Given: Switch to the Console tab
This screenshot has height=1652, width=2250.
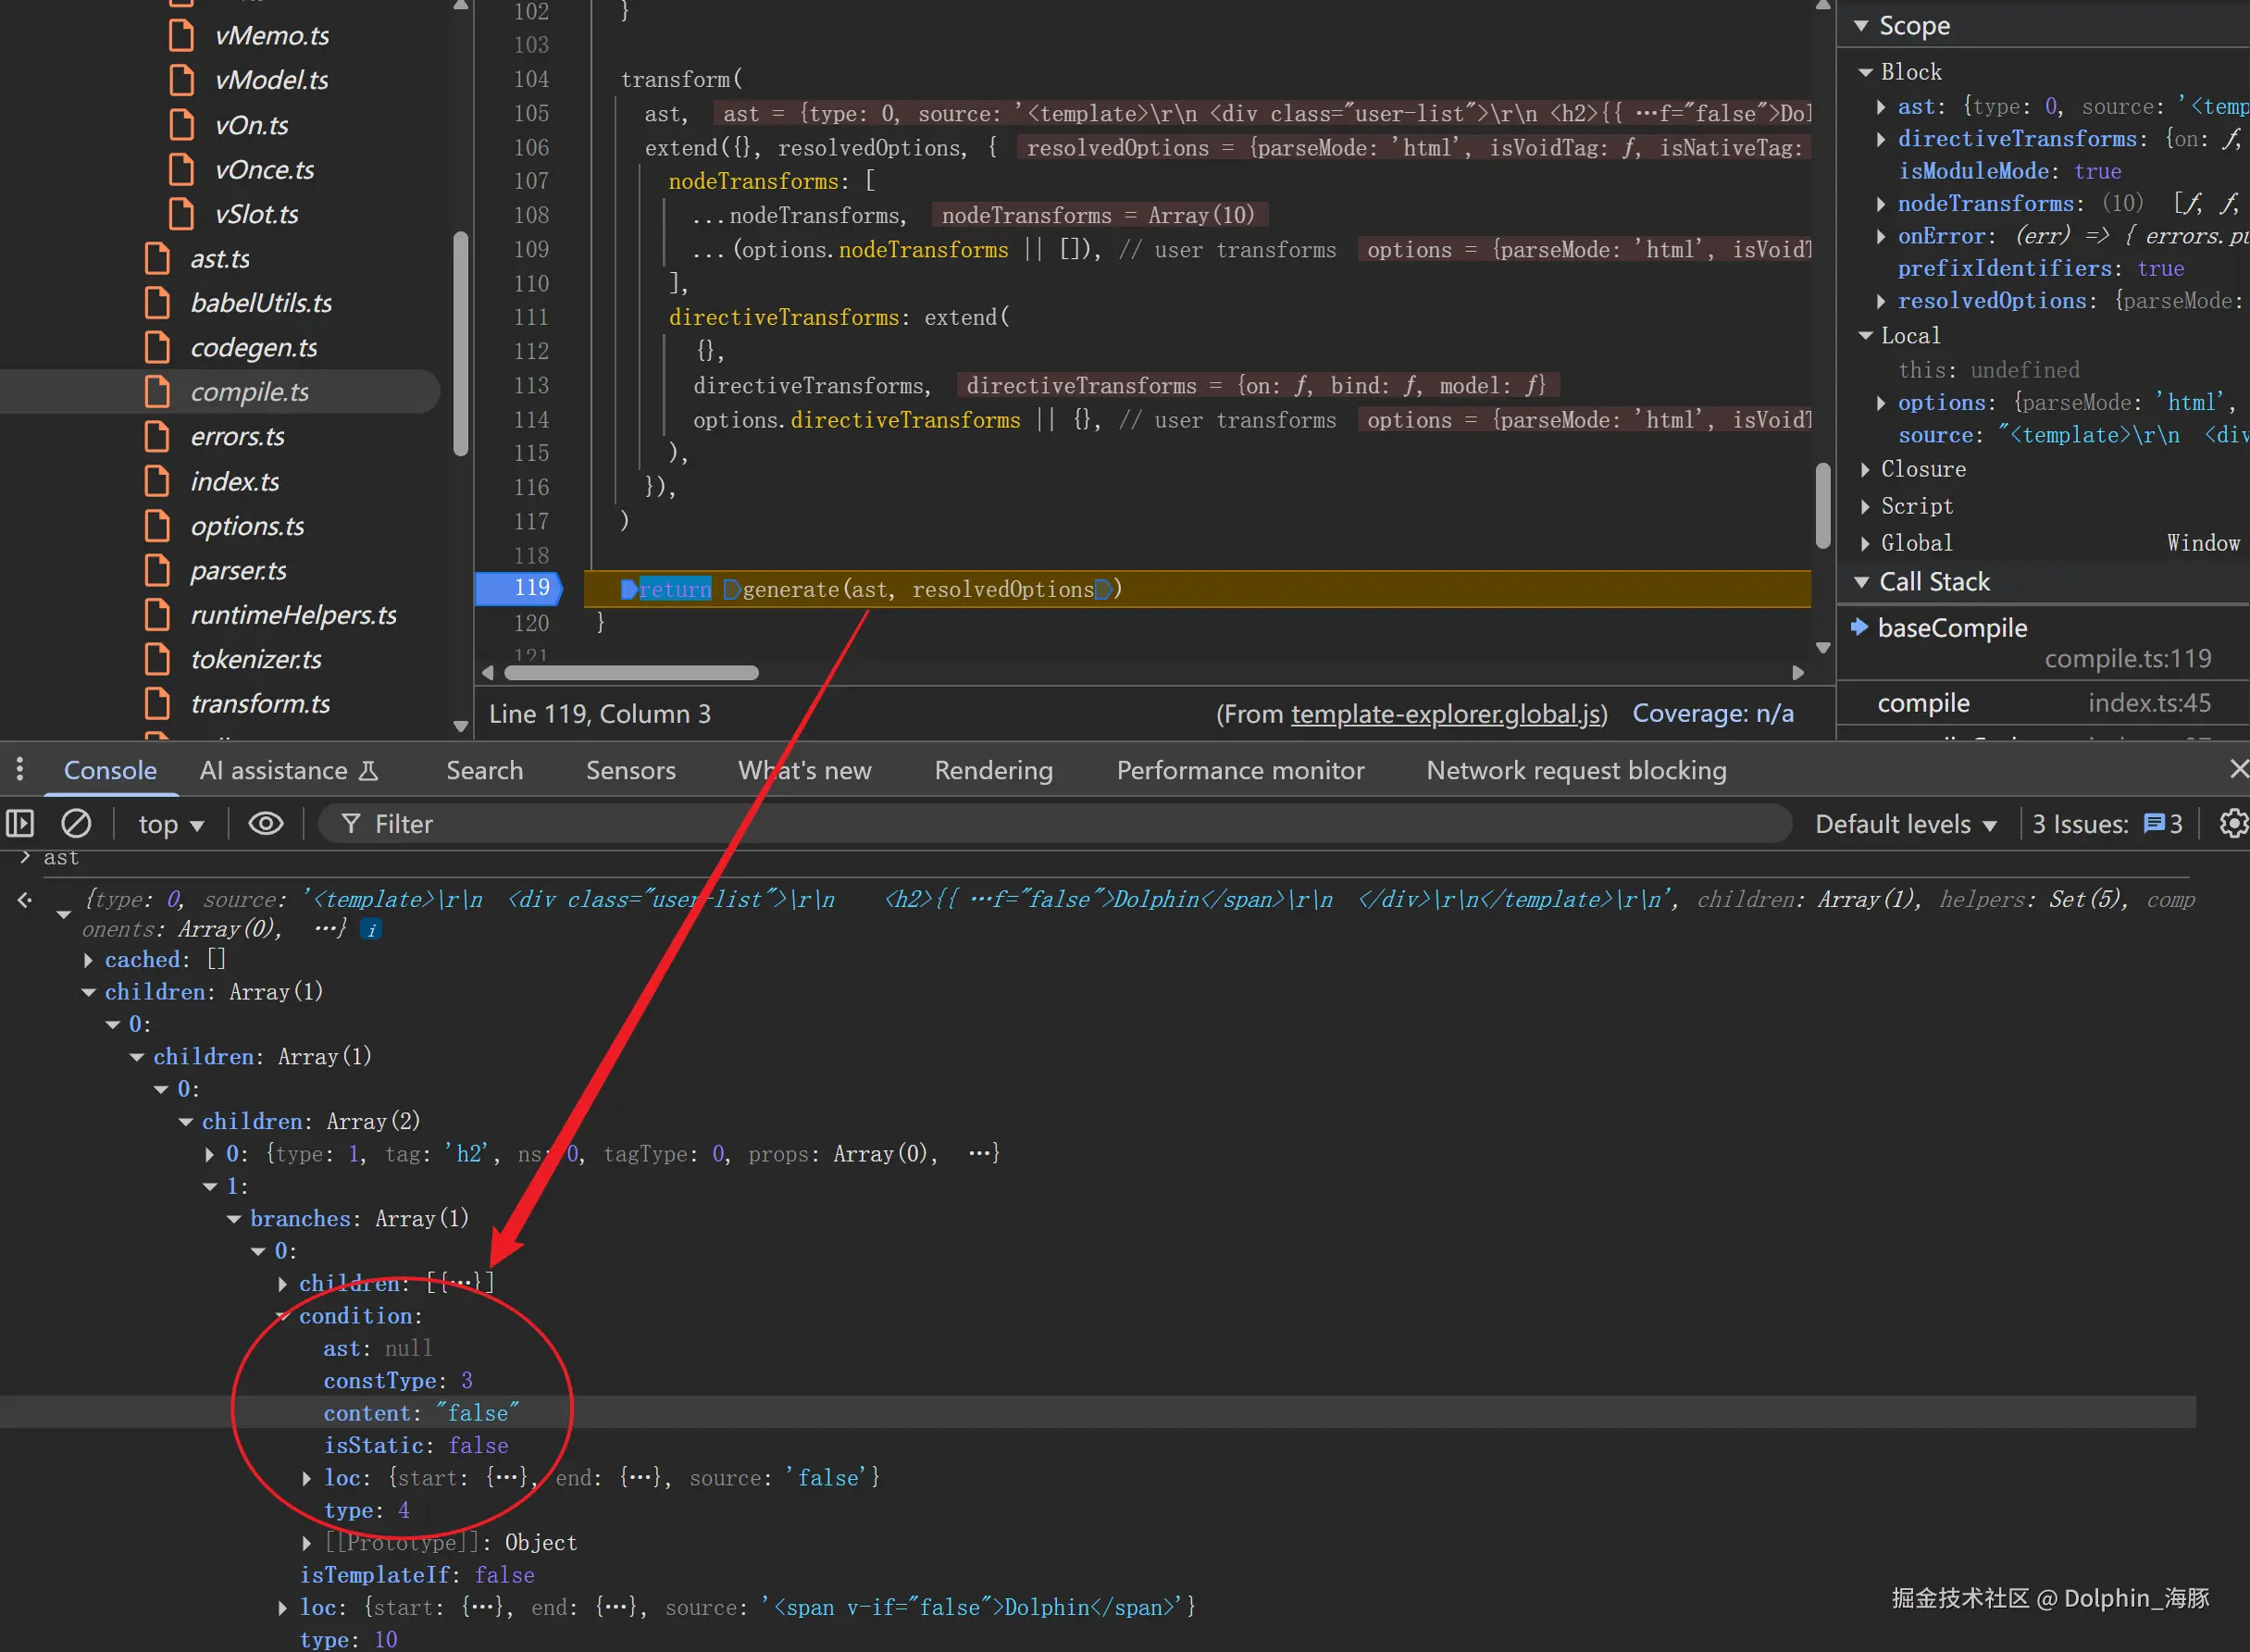Looking at the screenshot, I should pyautogui.click(x=110, y=771).
